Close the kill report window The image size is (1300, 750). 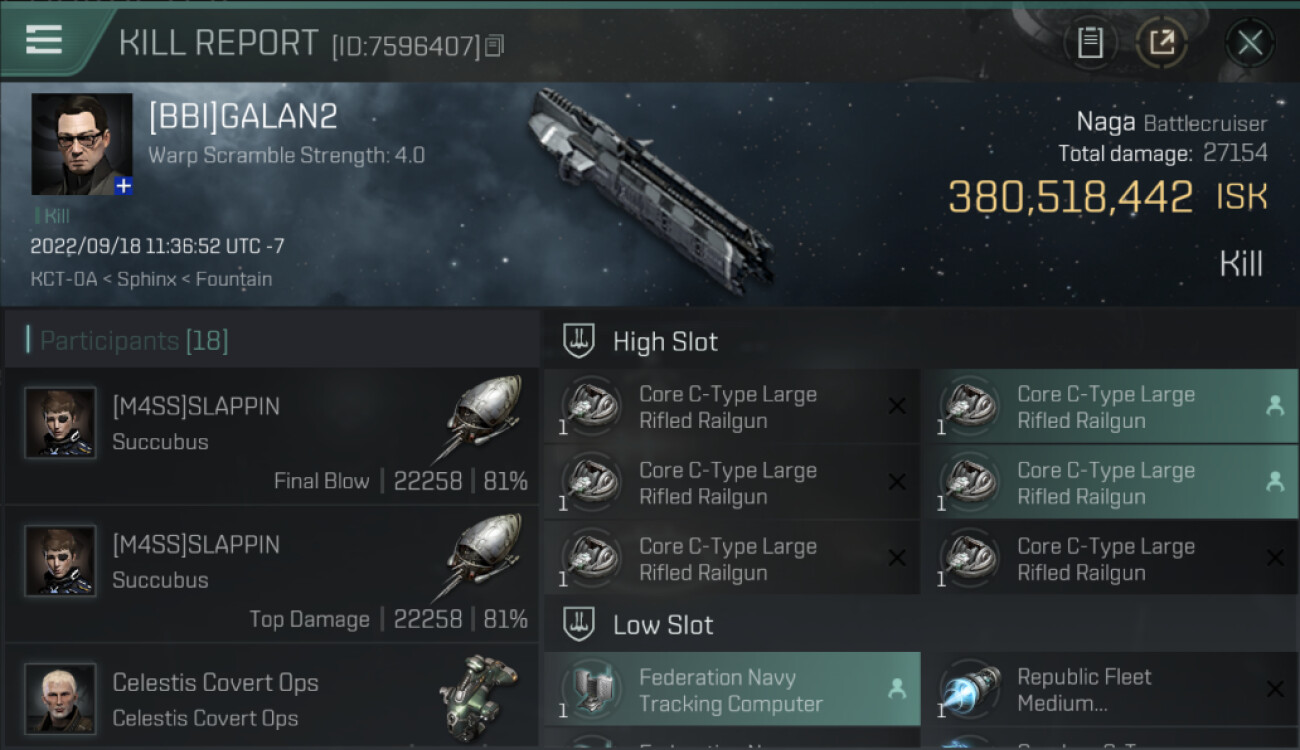pos(1250,42)
